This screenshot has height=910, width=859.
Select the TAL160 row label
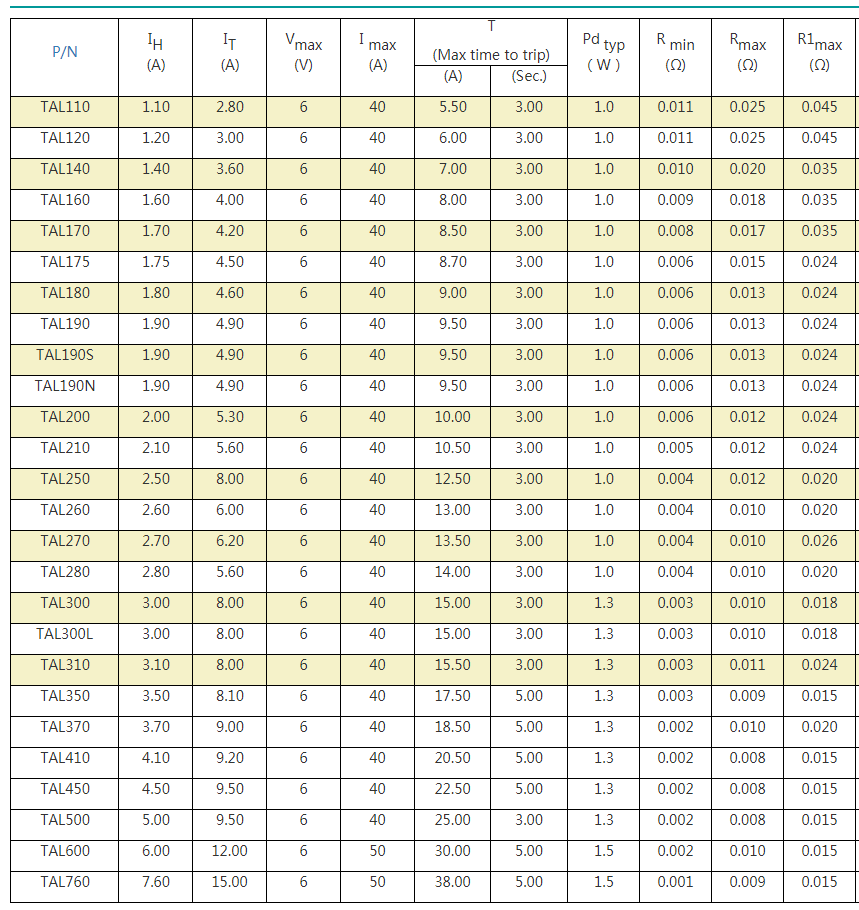[x=65, y=200]
